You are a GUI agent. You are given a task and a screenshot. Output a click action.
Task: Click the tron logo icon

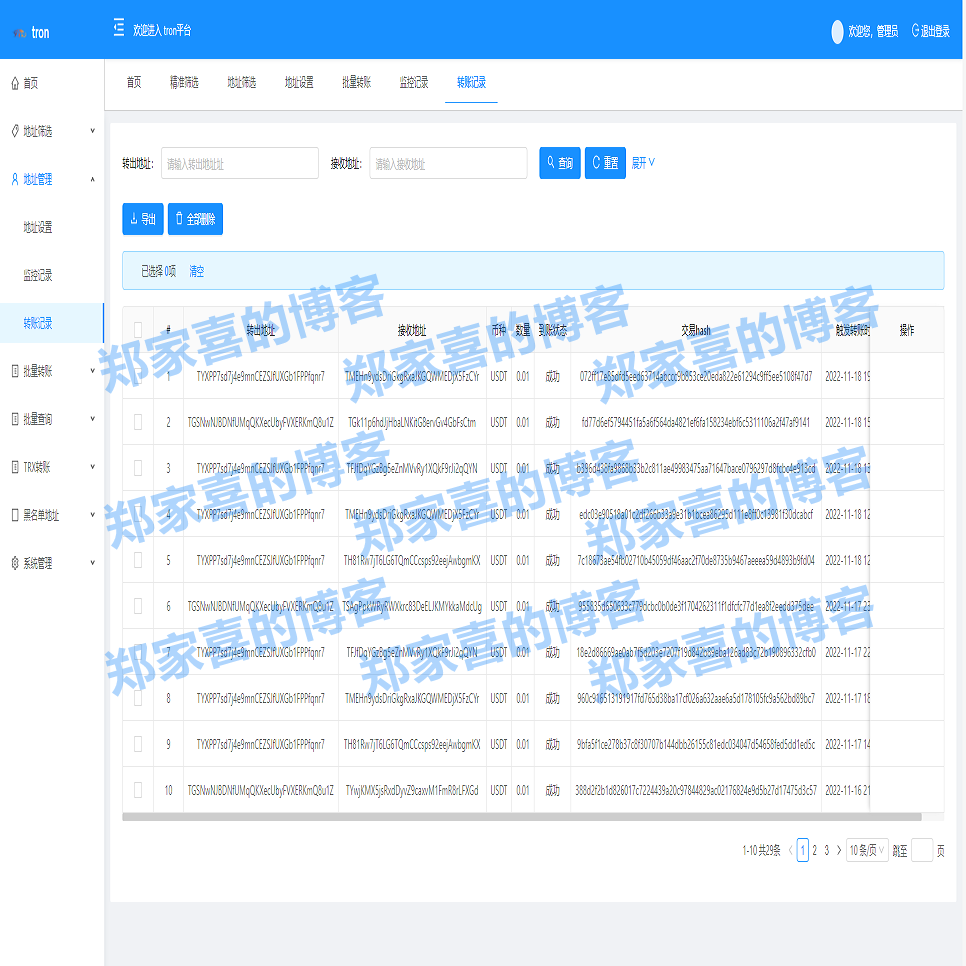click(x=19, y=33)
